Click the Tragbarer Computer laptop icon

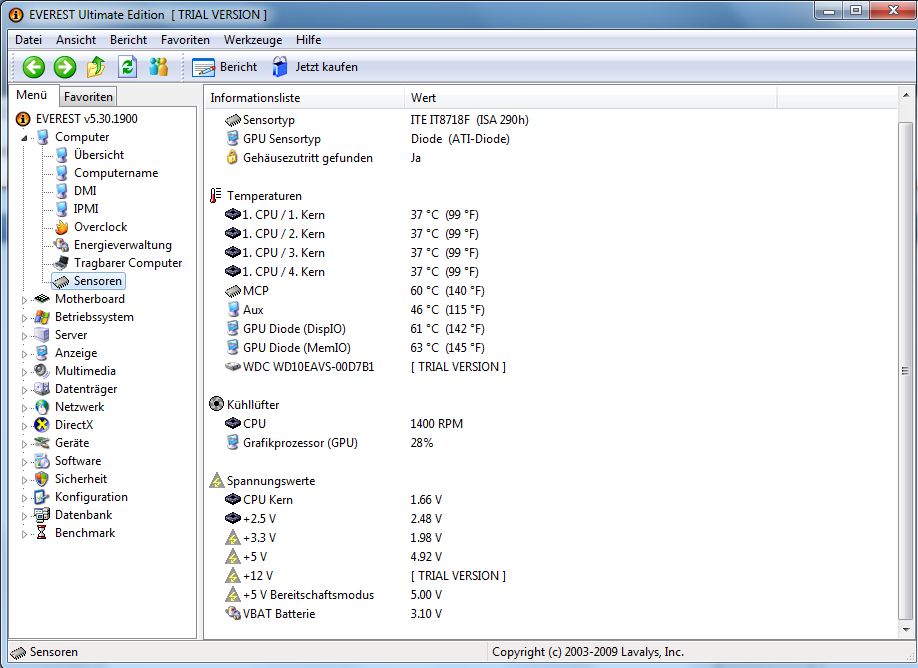point(61,263)
